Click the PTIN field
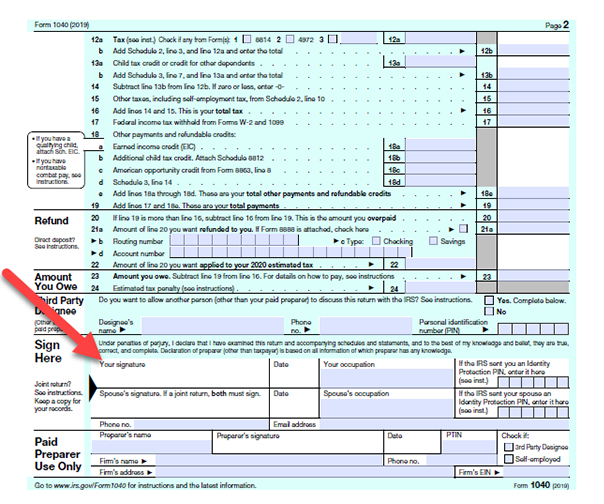 [469, 446]
